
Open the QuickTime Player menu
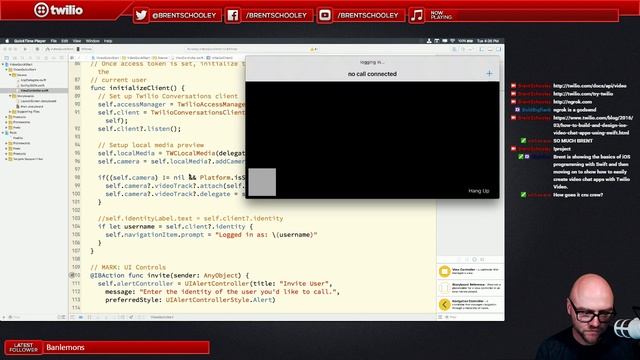tap(30, 41)
